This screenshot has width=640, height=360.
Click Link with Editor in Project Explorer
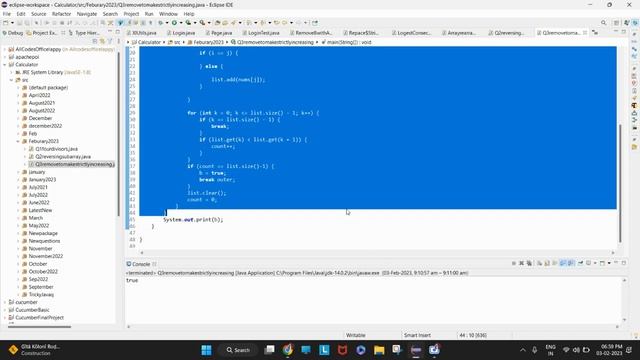point(102,41)
